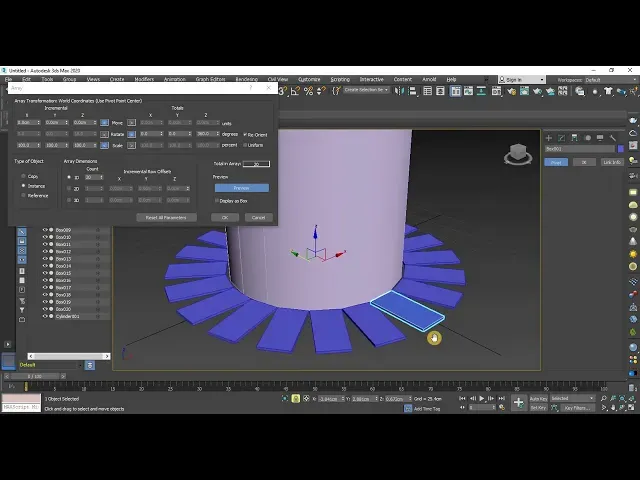This screenshot has height=480, width=640.
Task: Click the Preview button in Array dialog
Action: (241, 187)
